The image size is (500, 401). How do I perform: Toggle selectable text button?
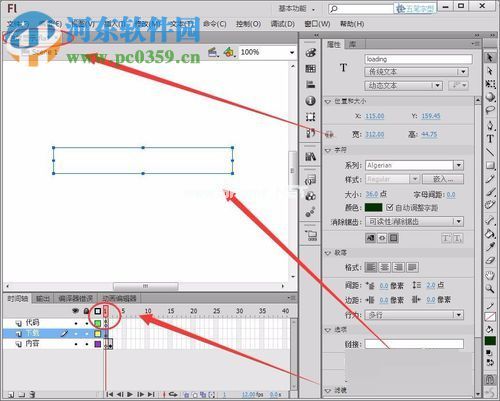[x=370, y=238]
